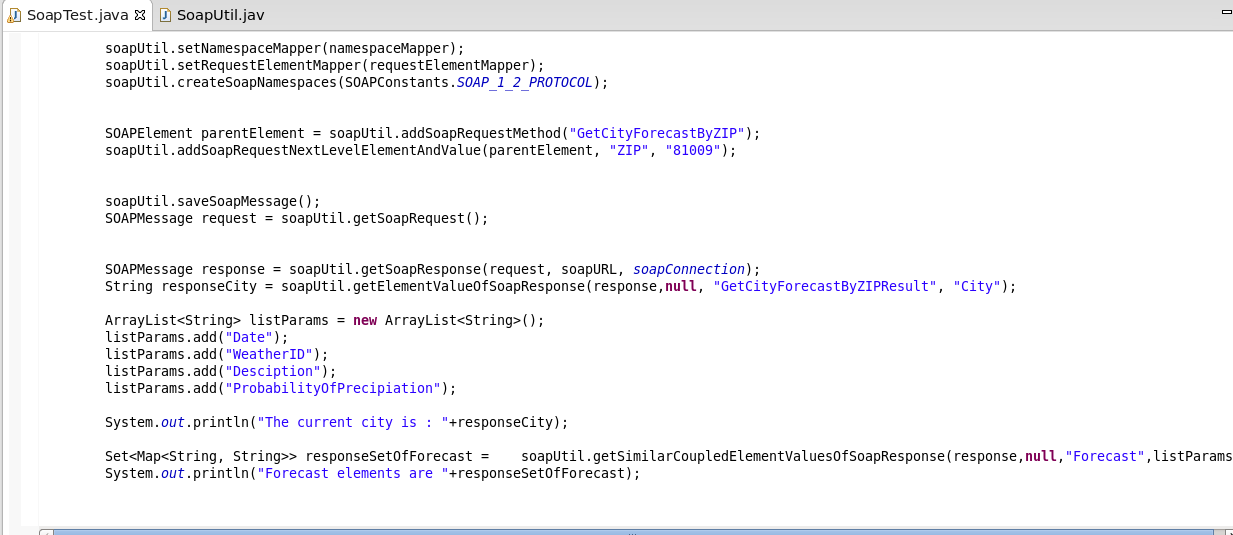Open the SoapUtil.java editor tab
This screenshot has width=1233, height=535.
click(210, 15)
